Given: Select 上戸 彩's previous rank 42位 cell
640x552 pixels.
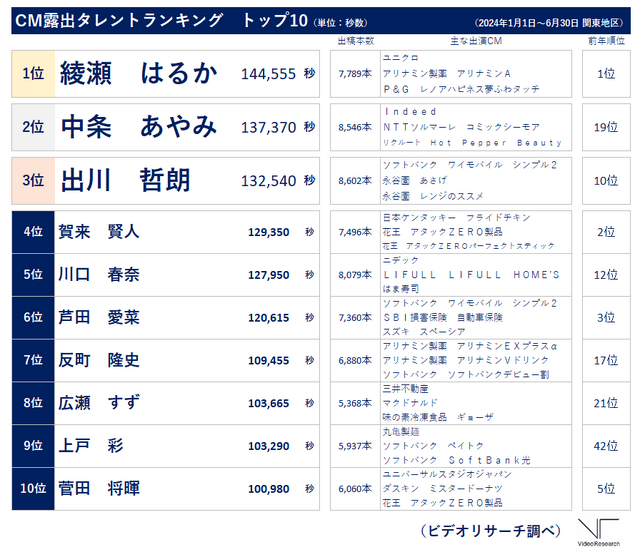Looking at the screenshot, I should pos(605,446).
